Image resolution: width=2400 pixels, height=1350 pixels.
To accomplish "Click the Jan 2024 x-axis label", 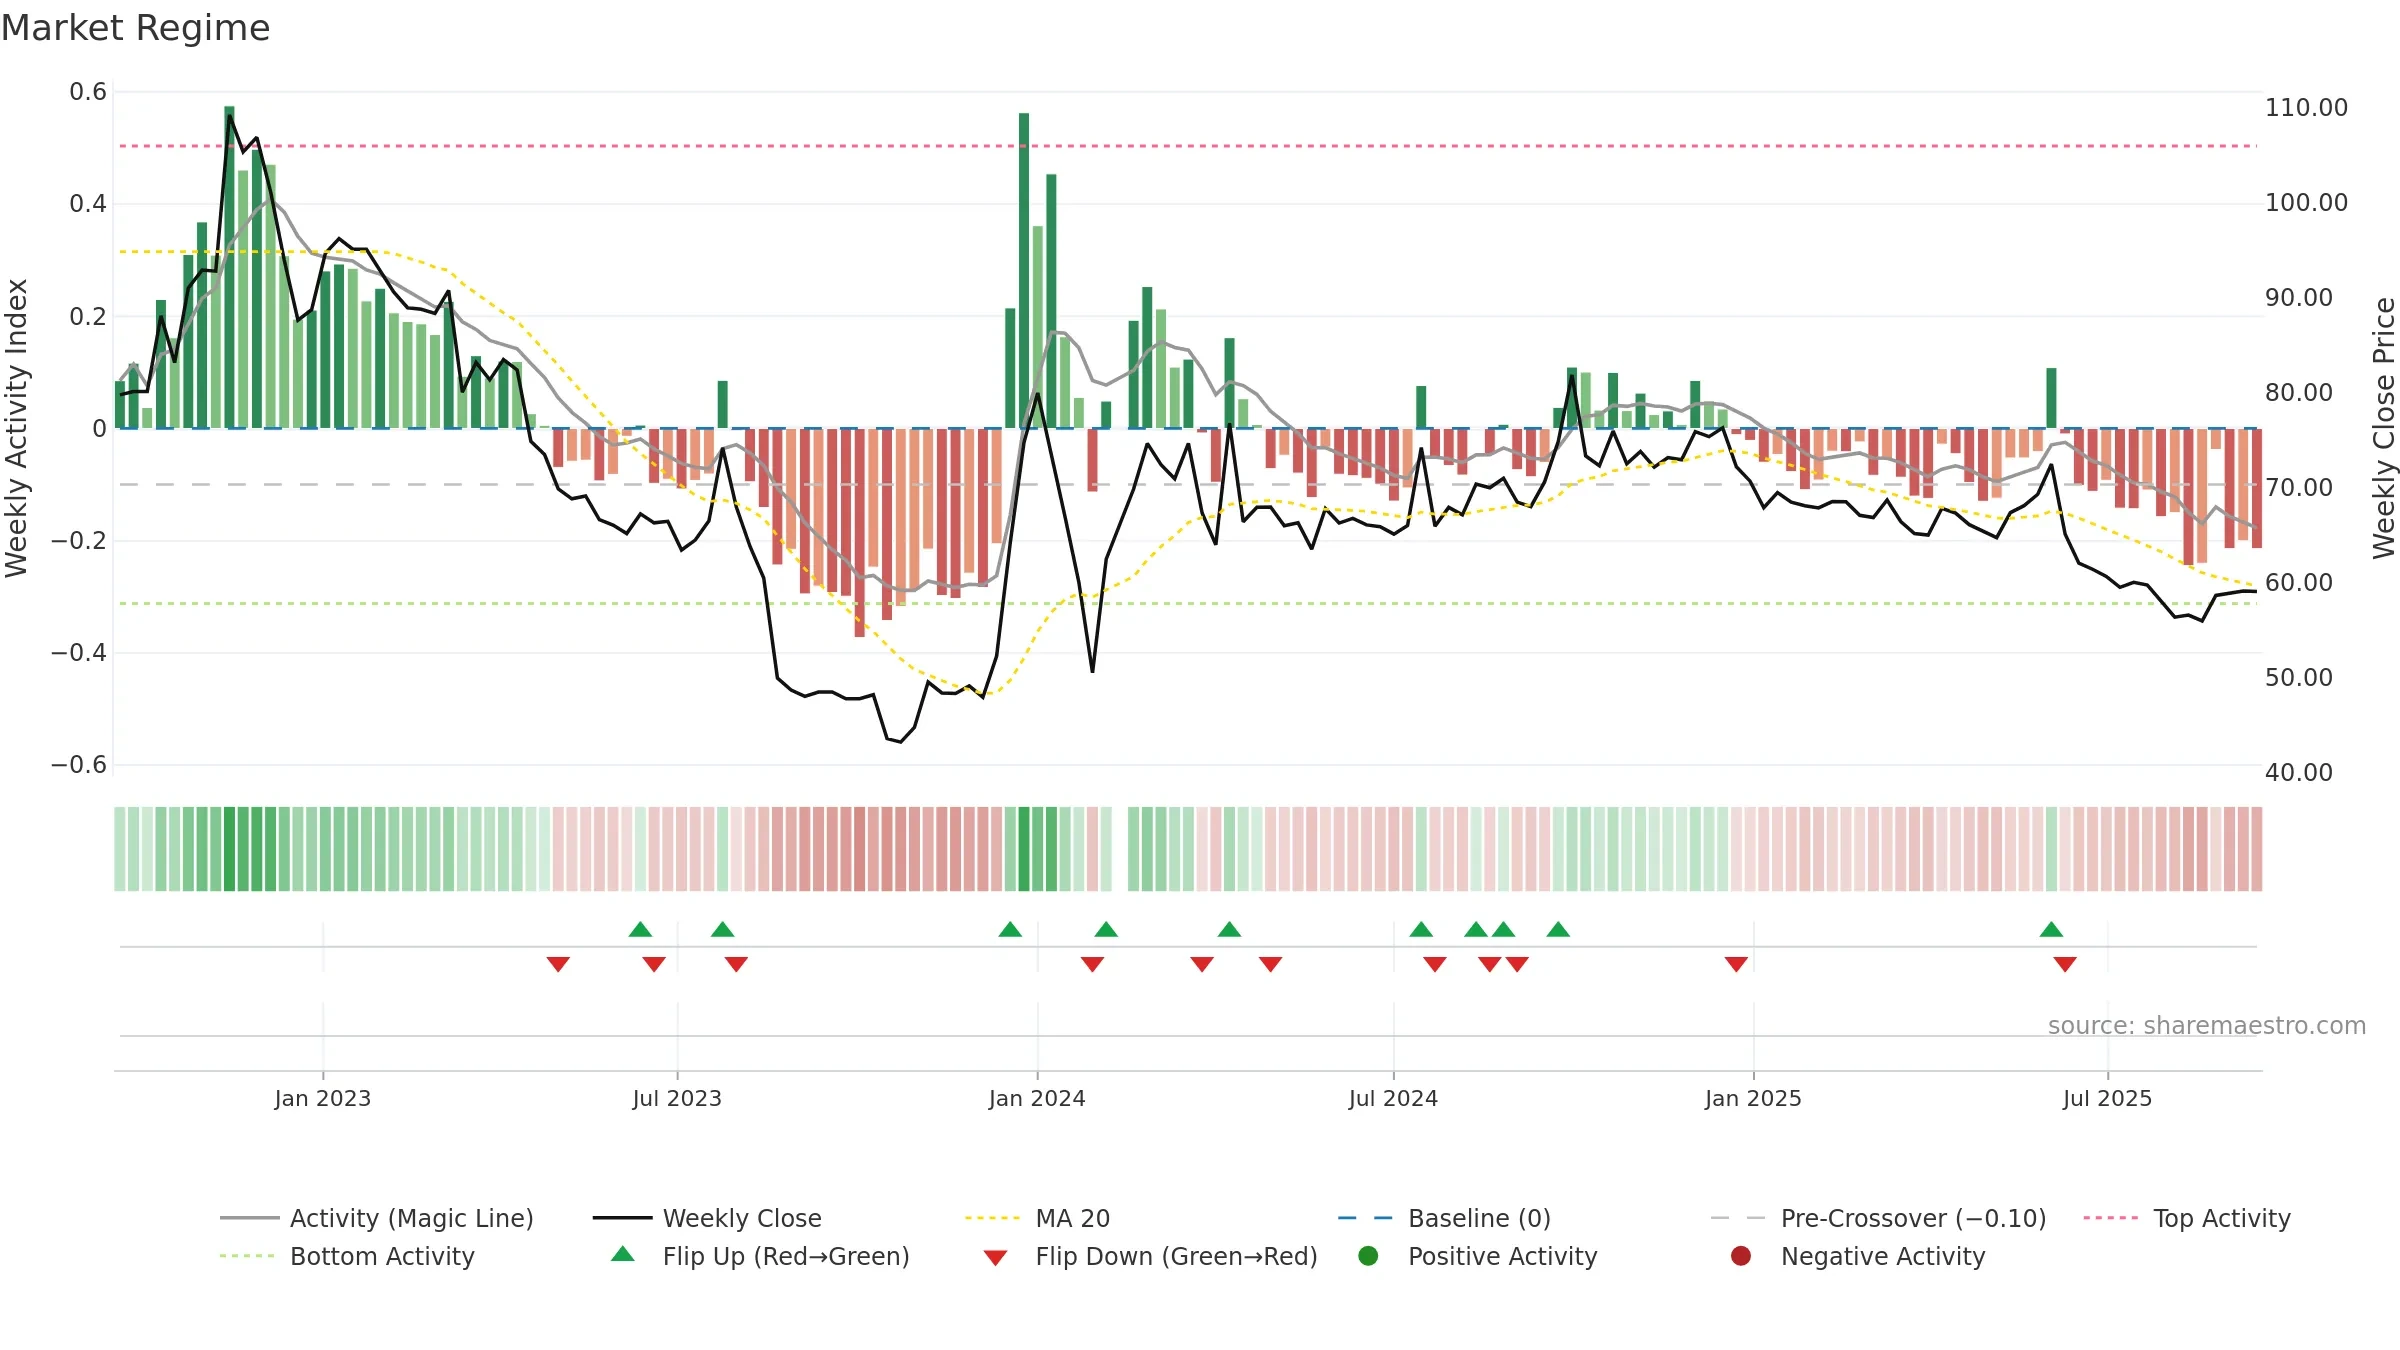I will pos(1037,1099).
